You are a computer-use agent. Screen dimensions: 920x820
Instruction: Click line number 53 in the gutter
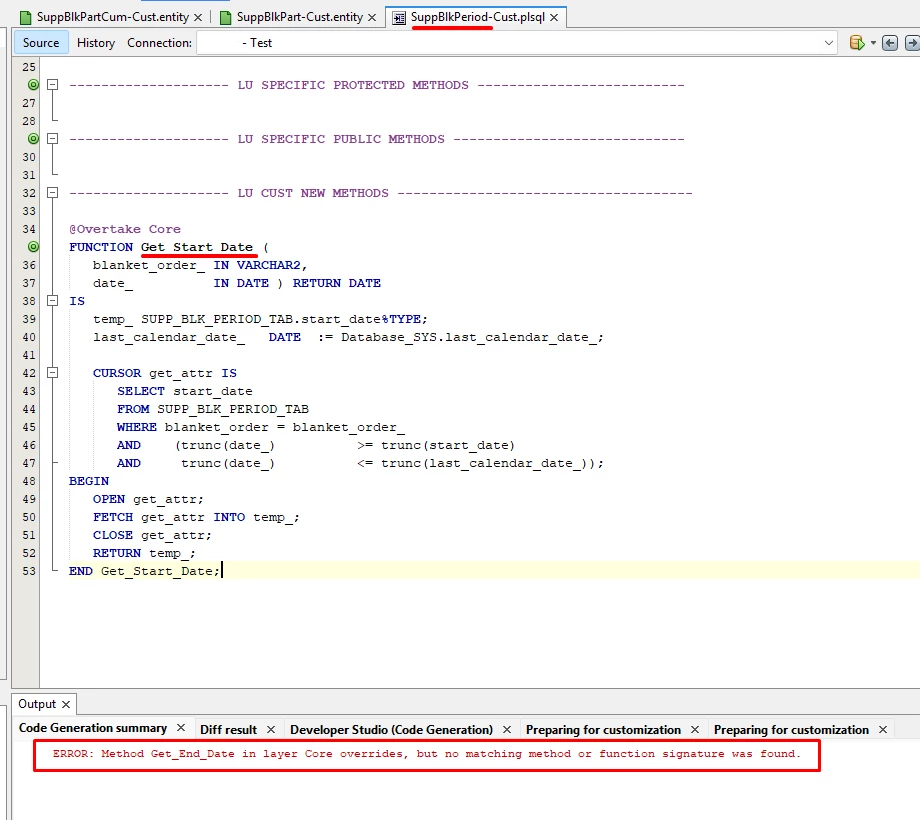tap(29, 571)
